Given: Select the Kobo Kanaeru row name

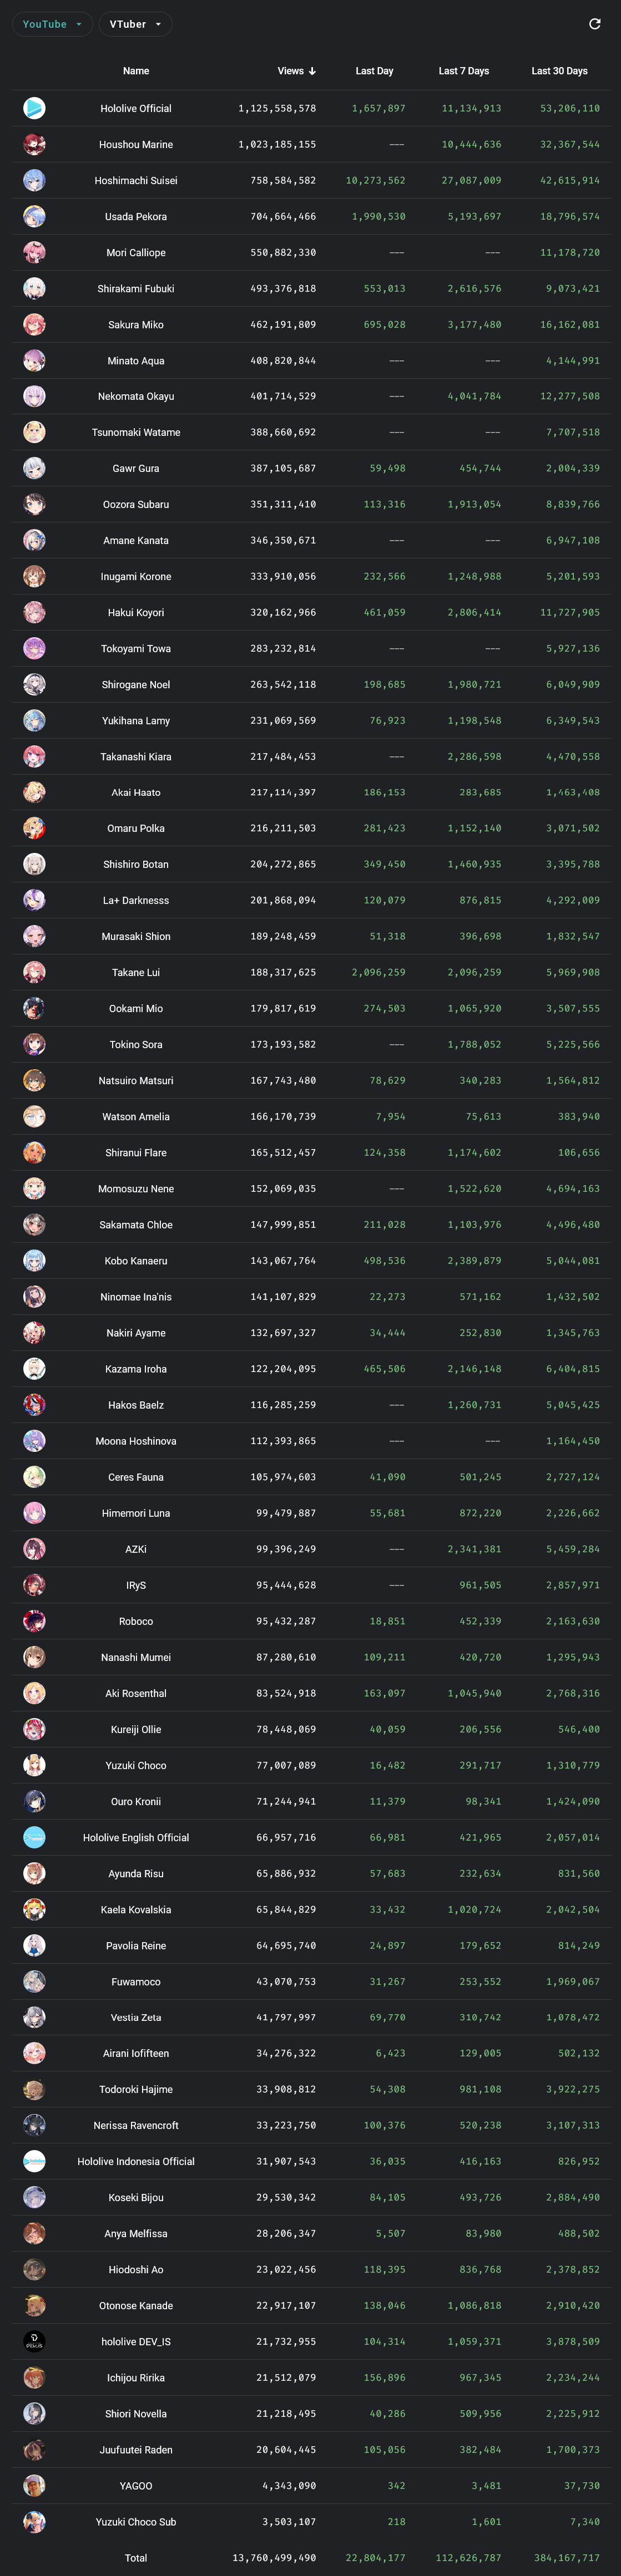Looking at the screenshot, I should click(x=136, y=1260).
